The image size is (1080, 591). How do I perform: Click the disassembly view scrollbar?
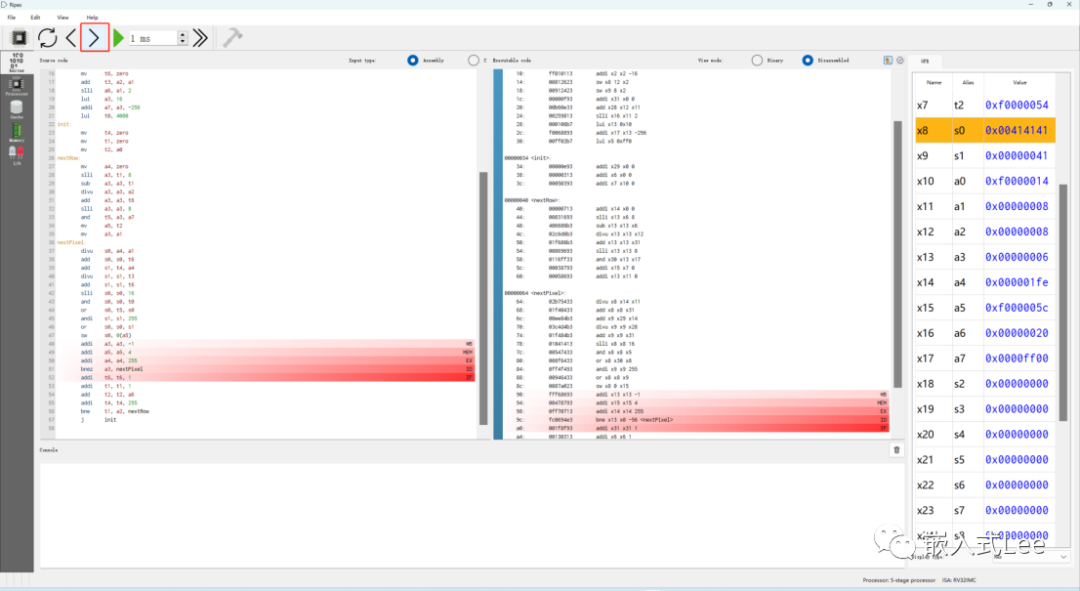point(897,254)
